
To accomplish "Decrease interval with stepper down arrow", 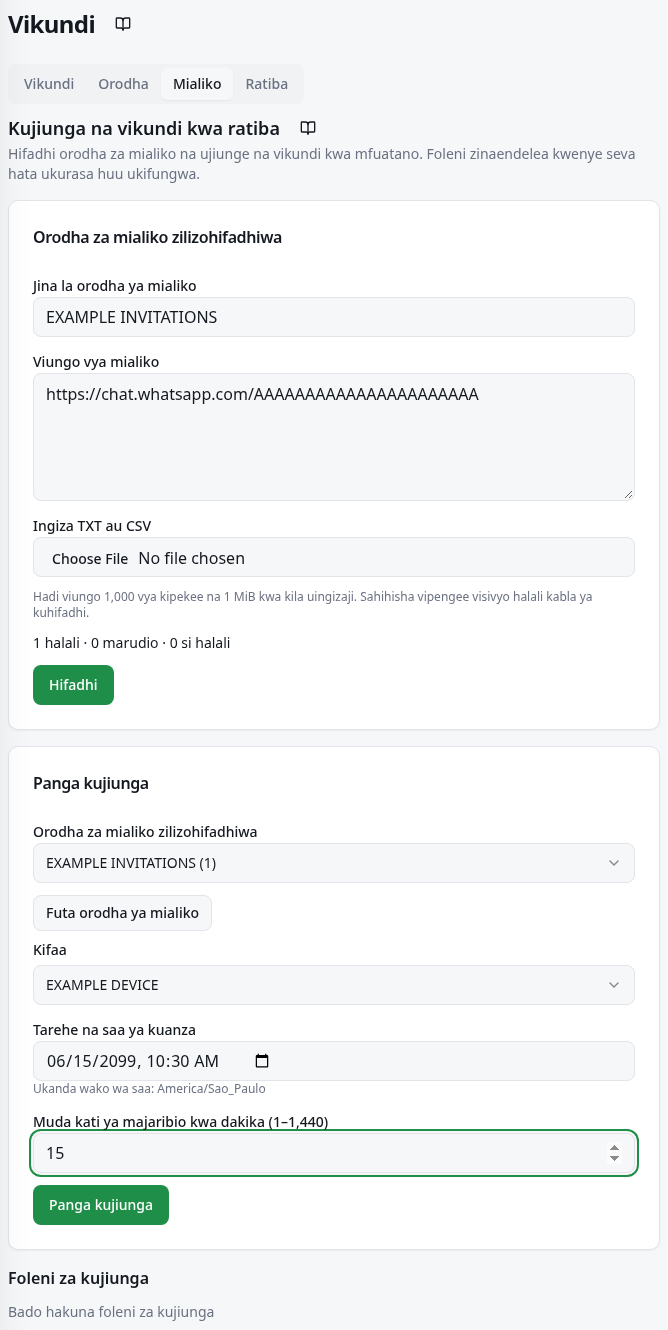I will click(x=614, y=1159).
